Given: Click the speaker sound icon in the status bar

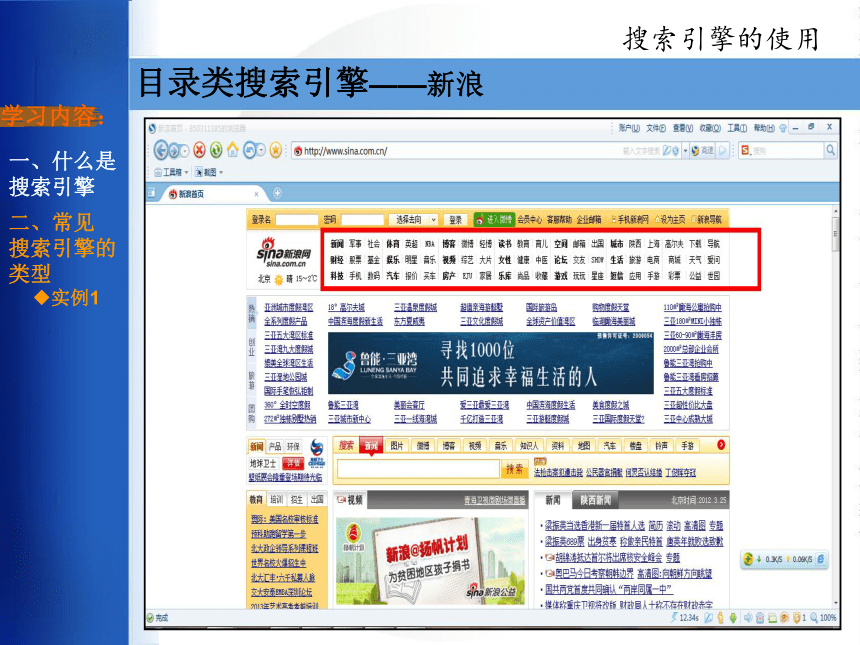Looking at the screenshot, I should tap(748, 618).
